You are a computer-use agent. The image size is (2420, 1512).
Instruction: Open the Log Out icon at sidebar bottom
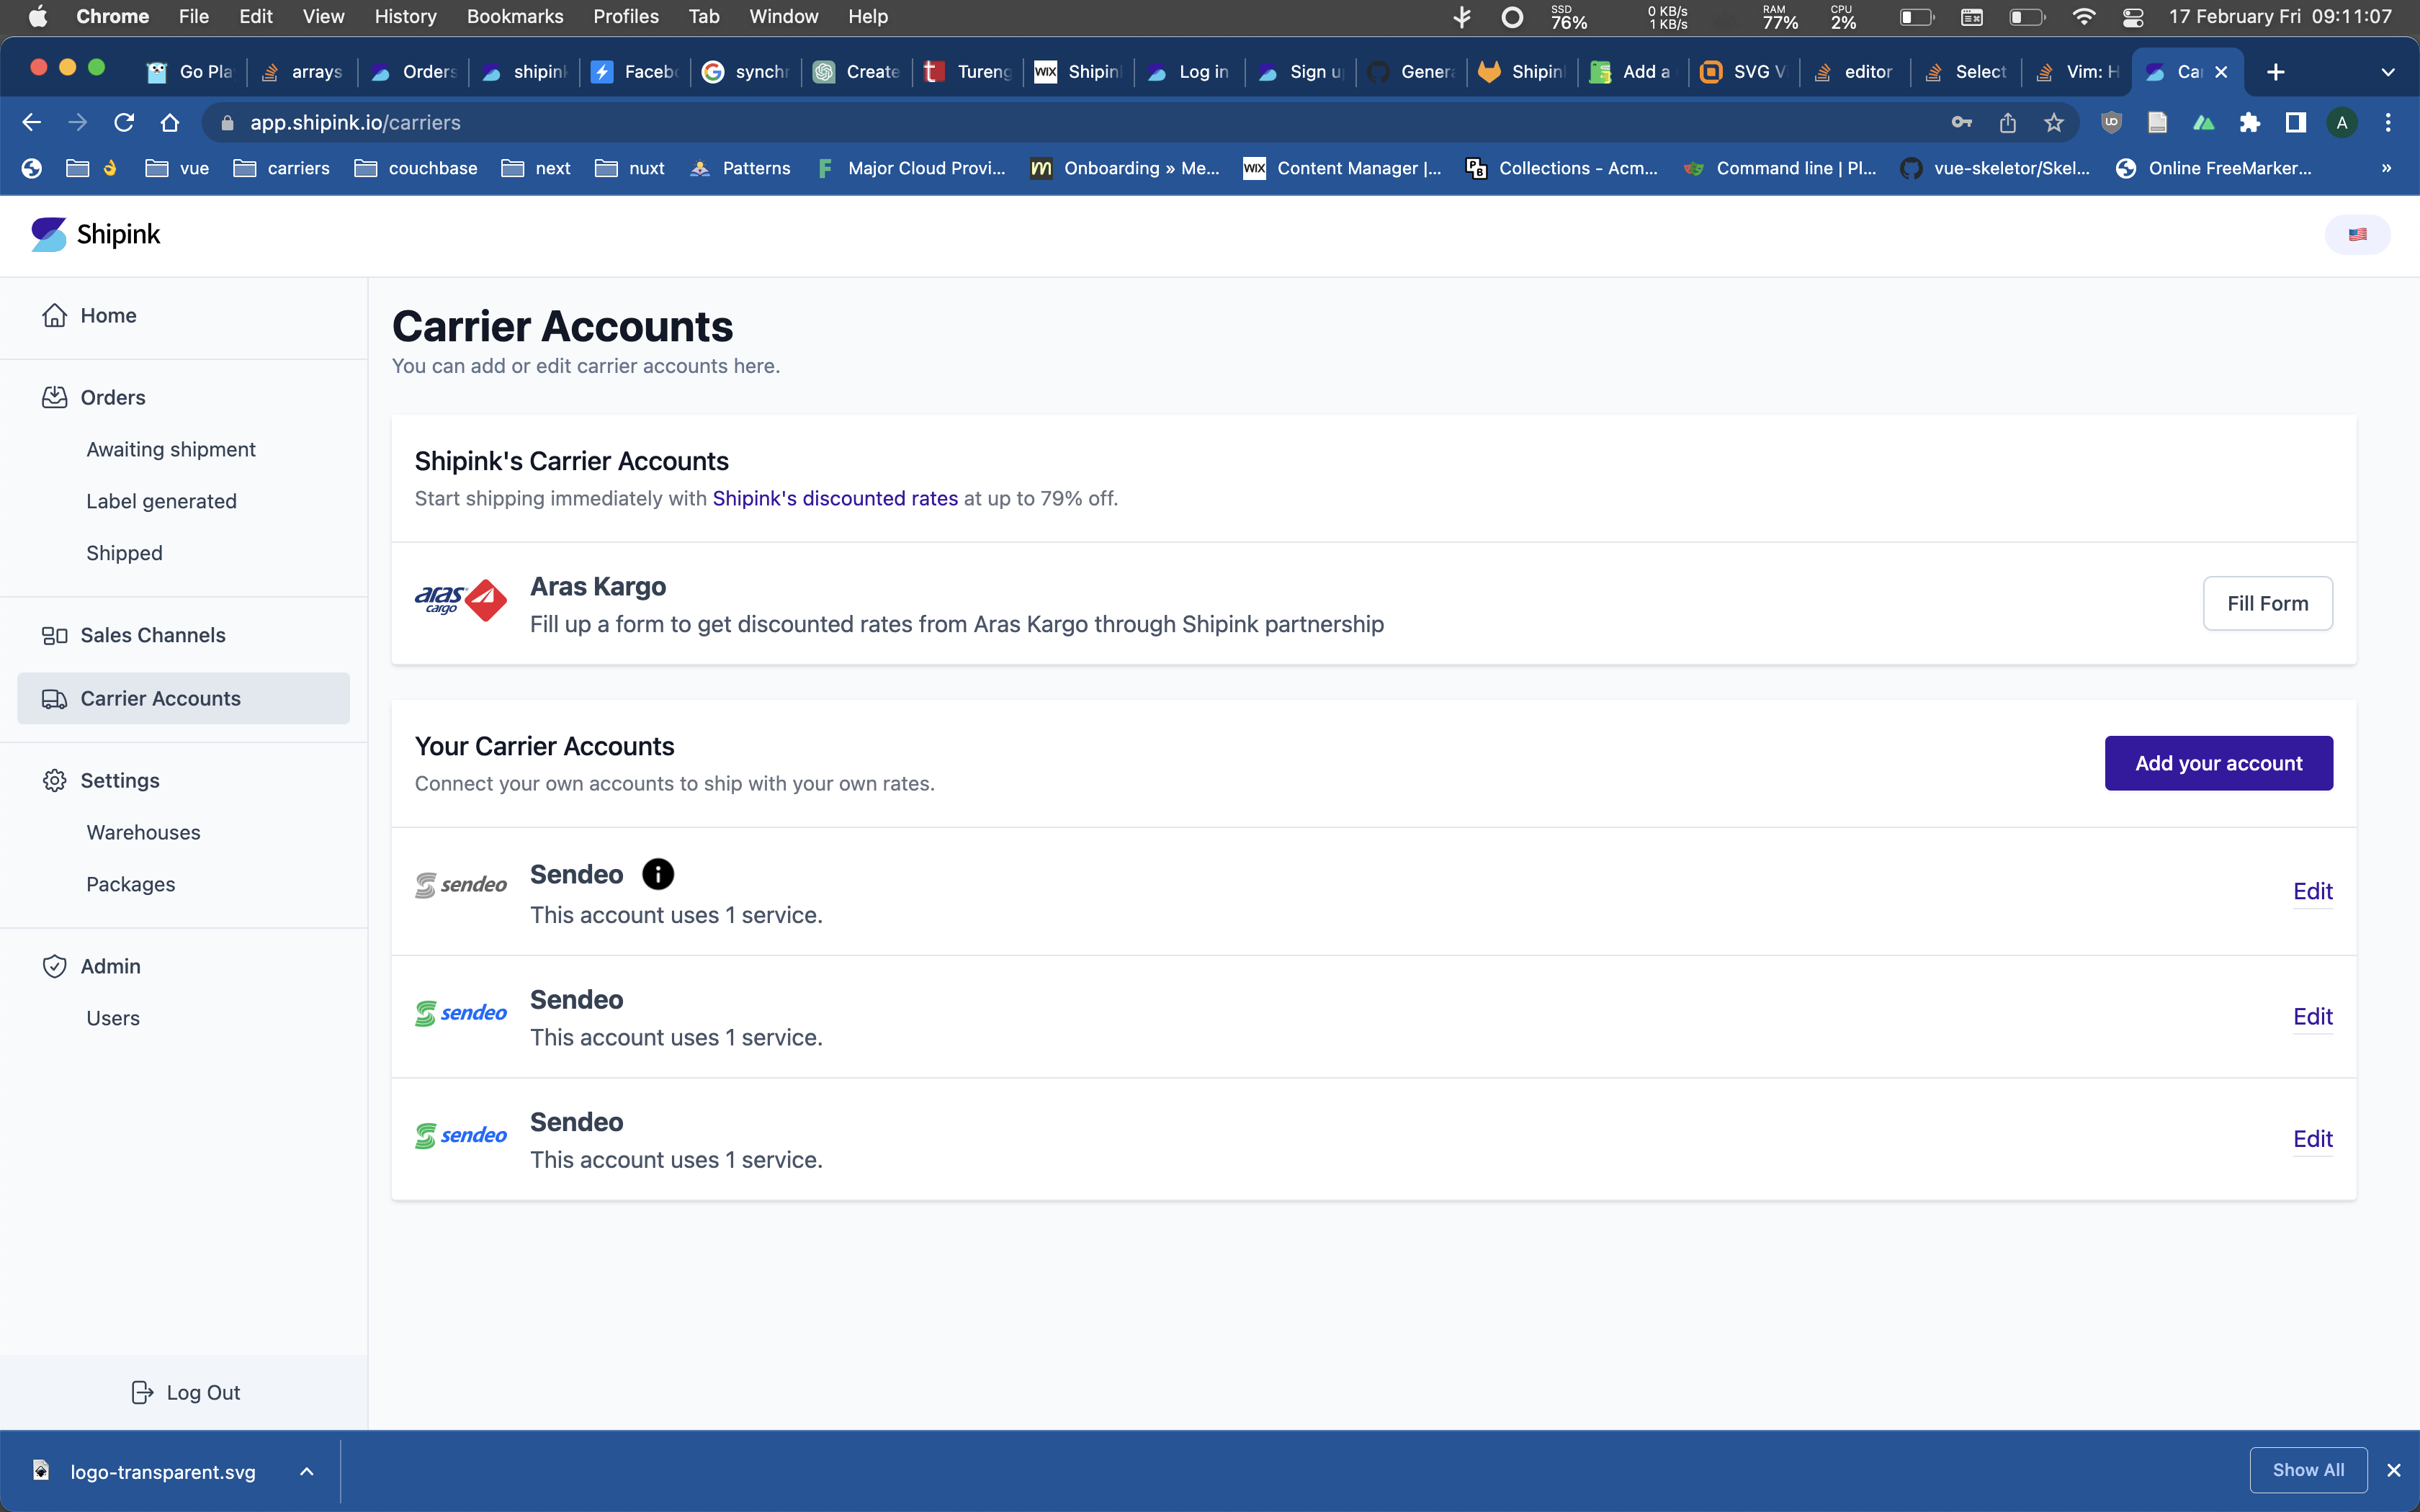(143, 1391)
